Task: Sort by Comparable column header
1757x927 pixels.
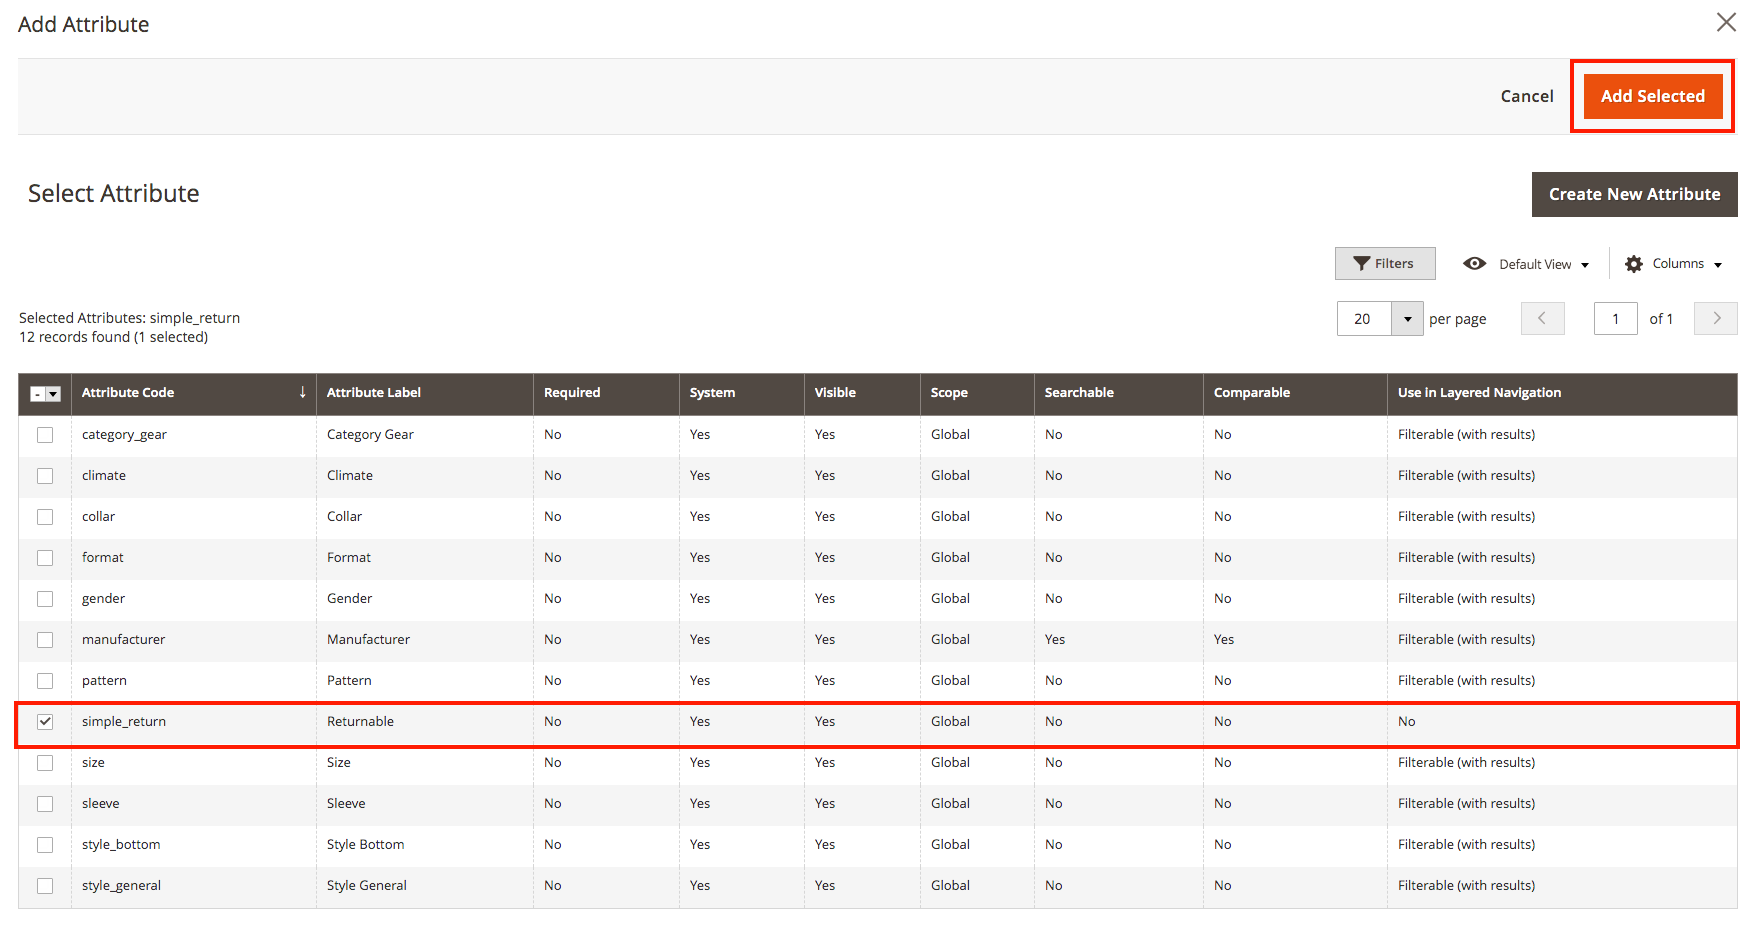Action: (1295, 393)
